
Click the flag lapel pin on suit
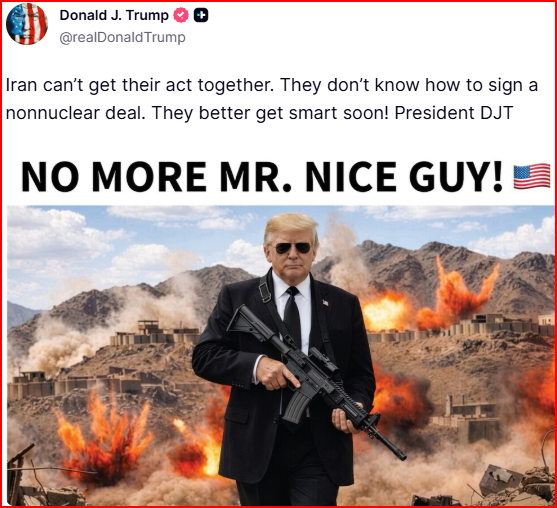[x=325, y=303]
